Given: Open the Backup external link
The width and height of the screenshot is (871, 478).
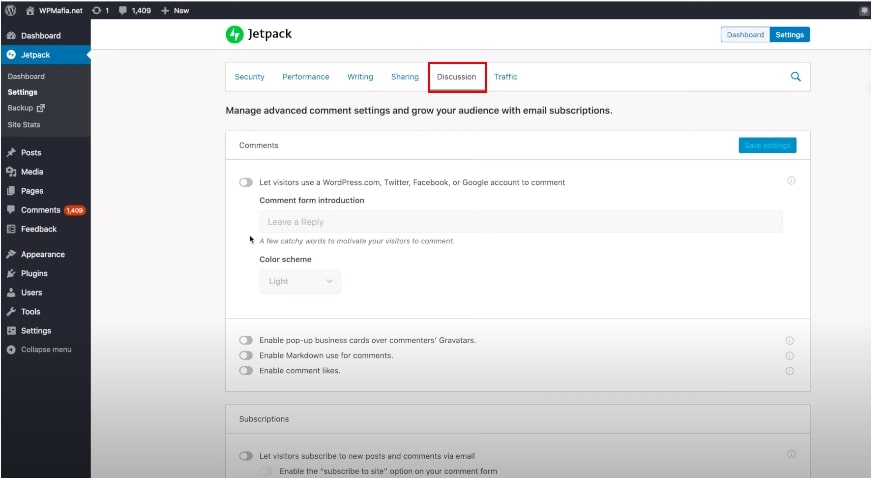Looking at the screenshot, I should point(26,108).
